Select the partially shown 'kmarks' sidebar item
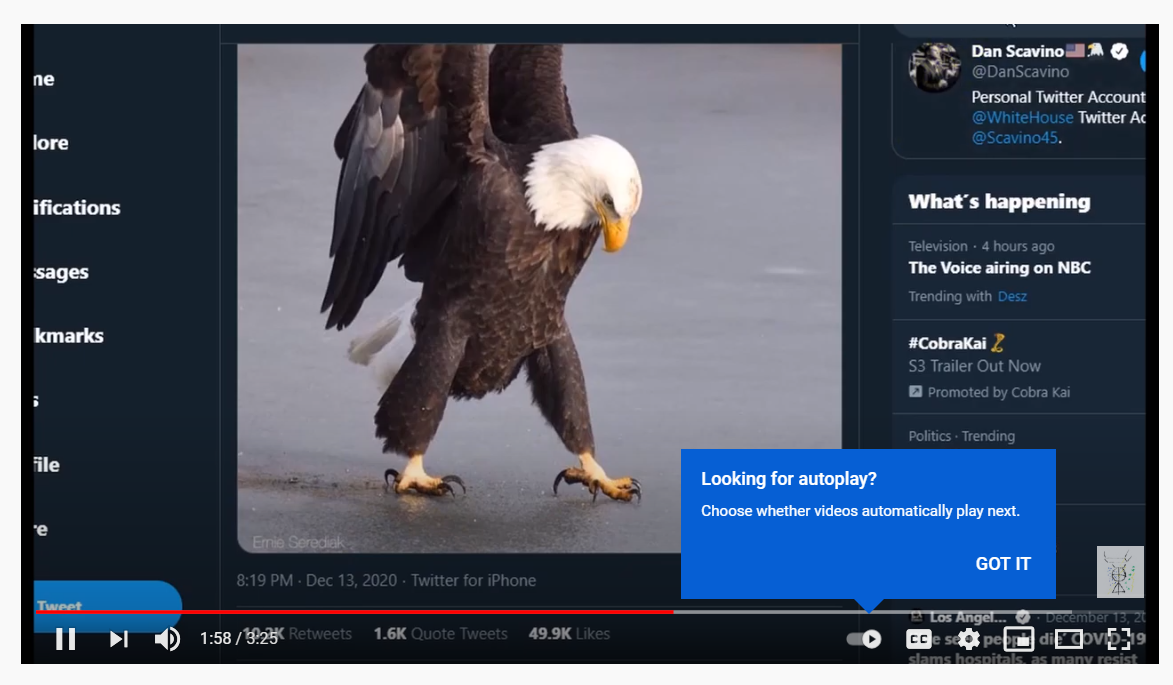 tap(69, 336)
